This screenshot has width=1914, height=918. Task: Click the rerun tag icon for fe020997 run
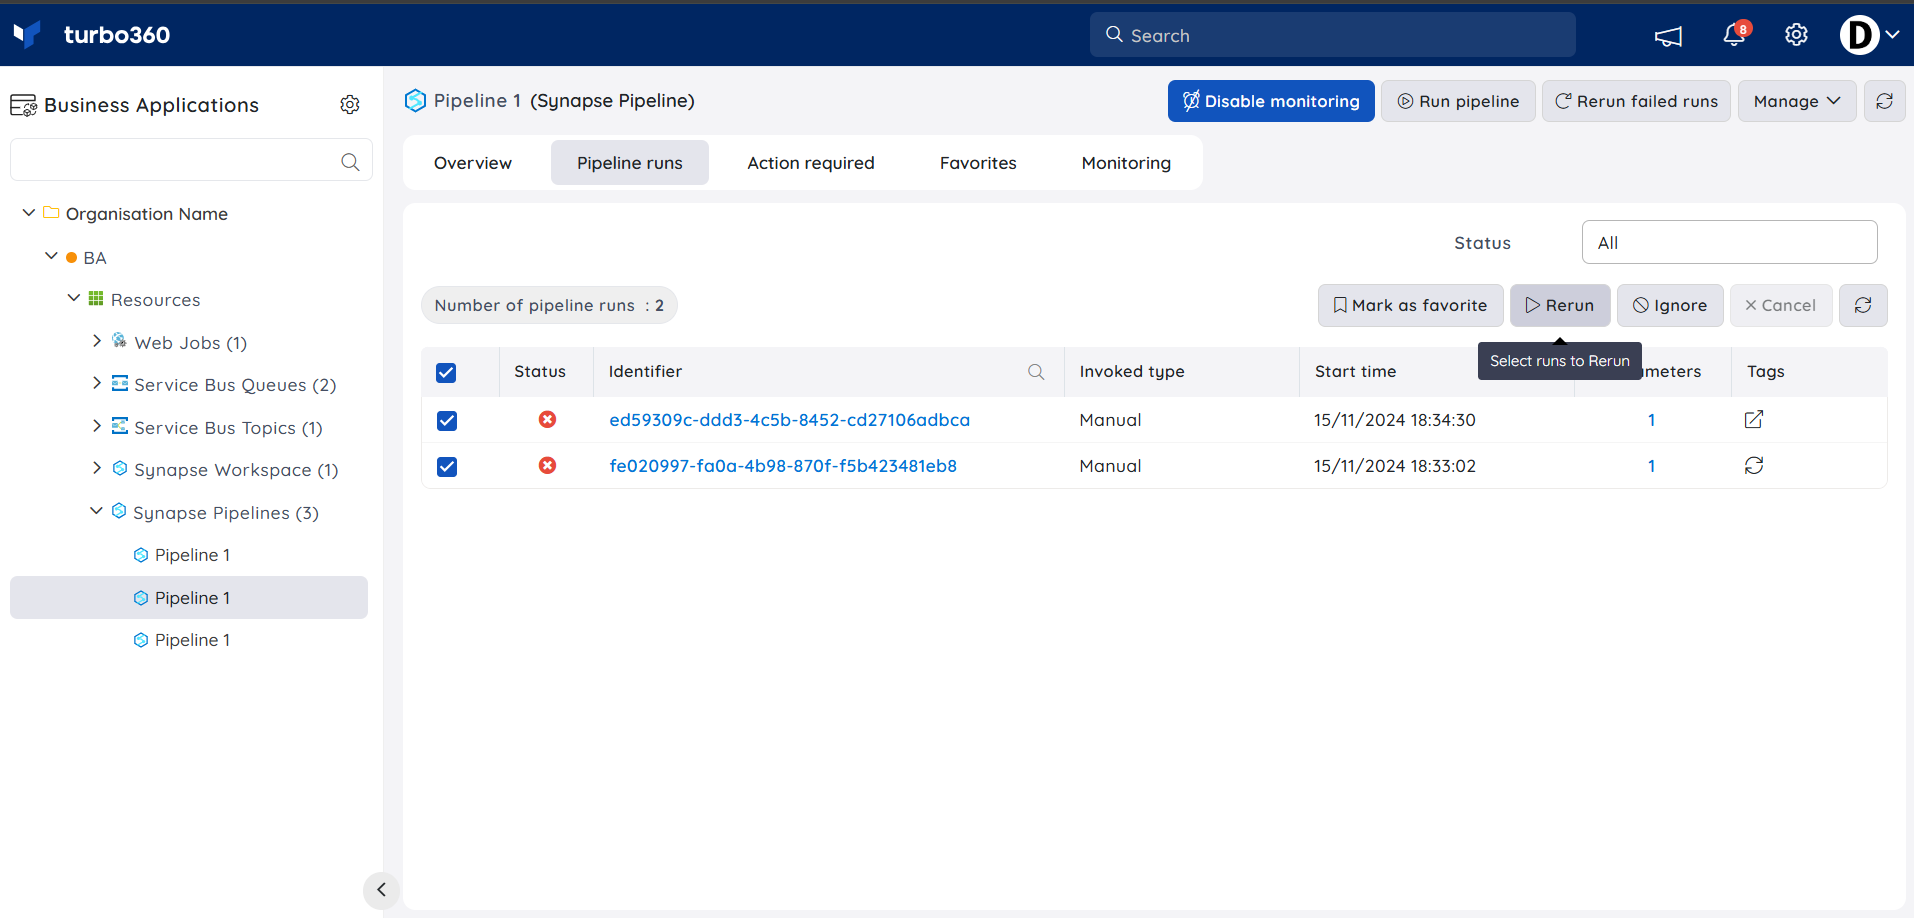1754,465
